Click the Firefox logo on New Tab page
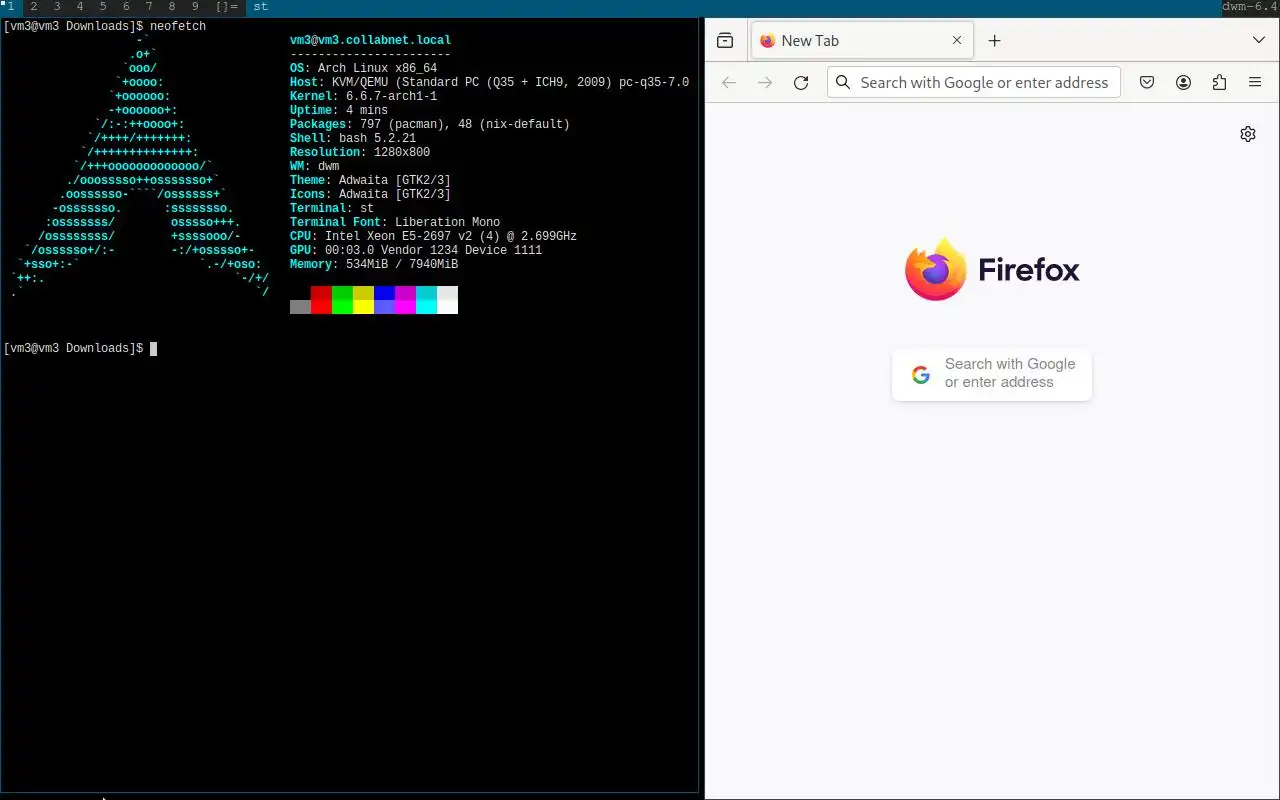The height and width of the screenshot is (800, 1280). point(992,269)
